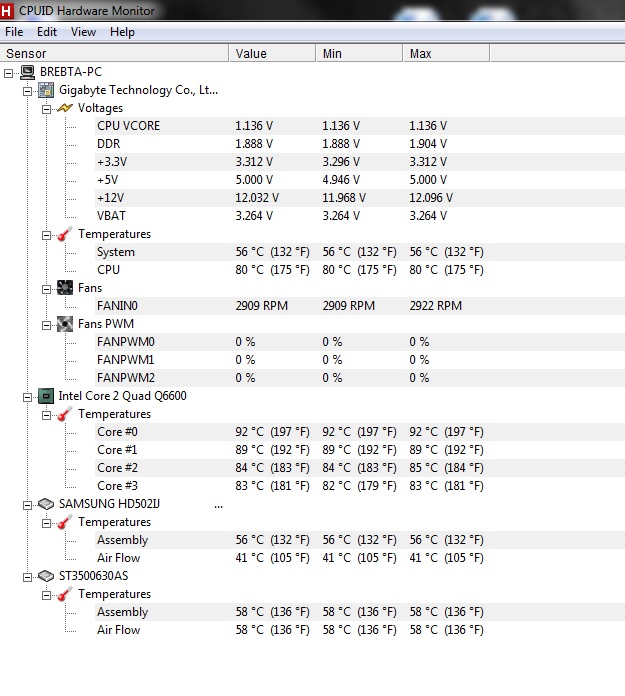Collapse the Fans PWM group
The image size is (625, 696).
point(46,325)
